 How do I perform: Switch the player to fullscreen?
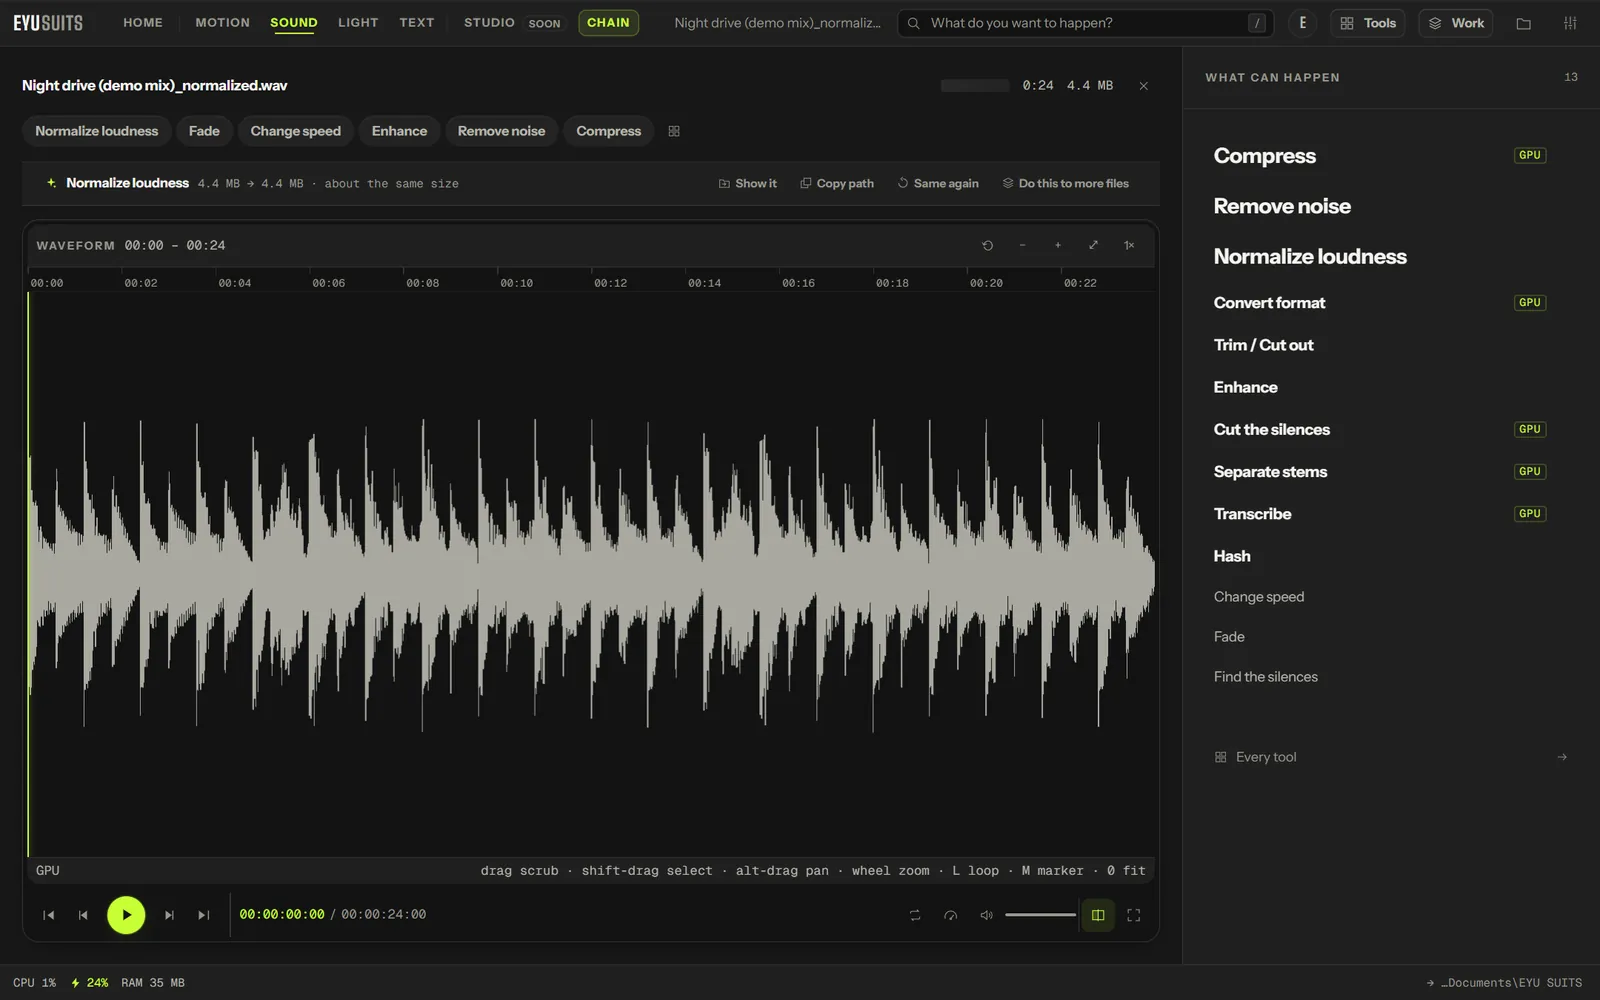pyautogui.click(x=1133, y=915)
